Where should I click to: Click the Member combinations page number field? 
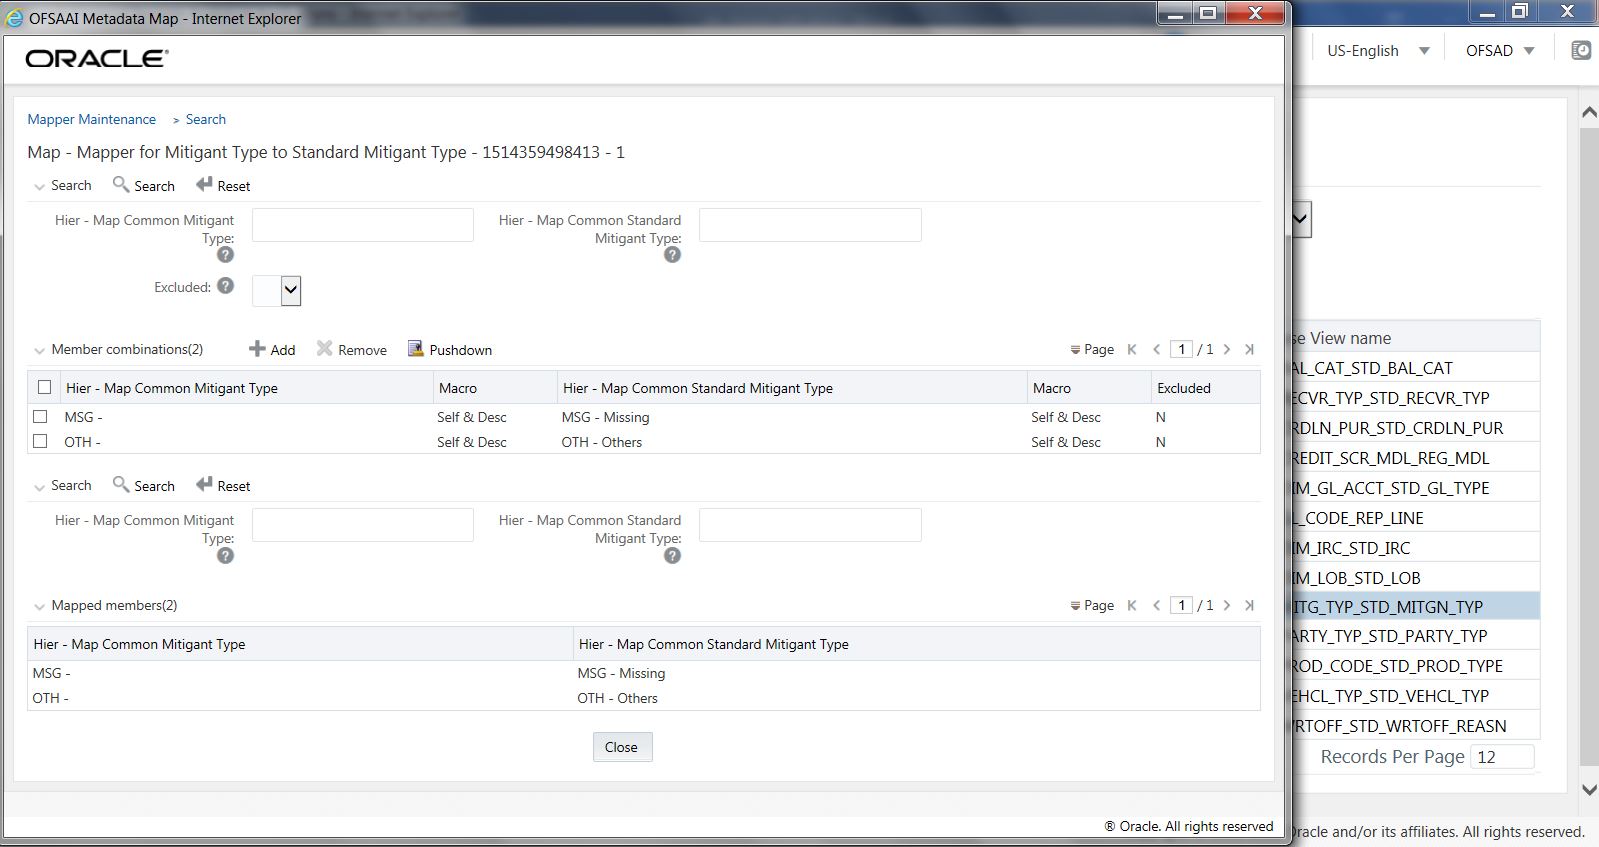pyautogui.click(x=1182, y=349)
